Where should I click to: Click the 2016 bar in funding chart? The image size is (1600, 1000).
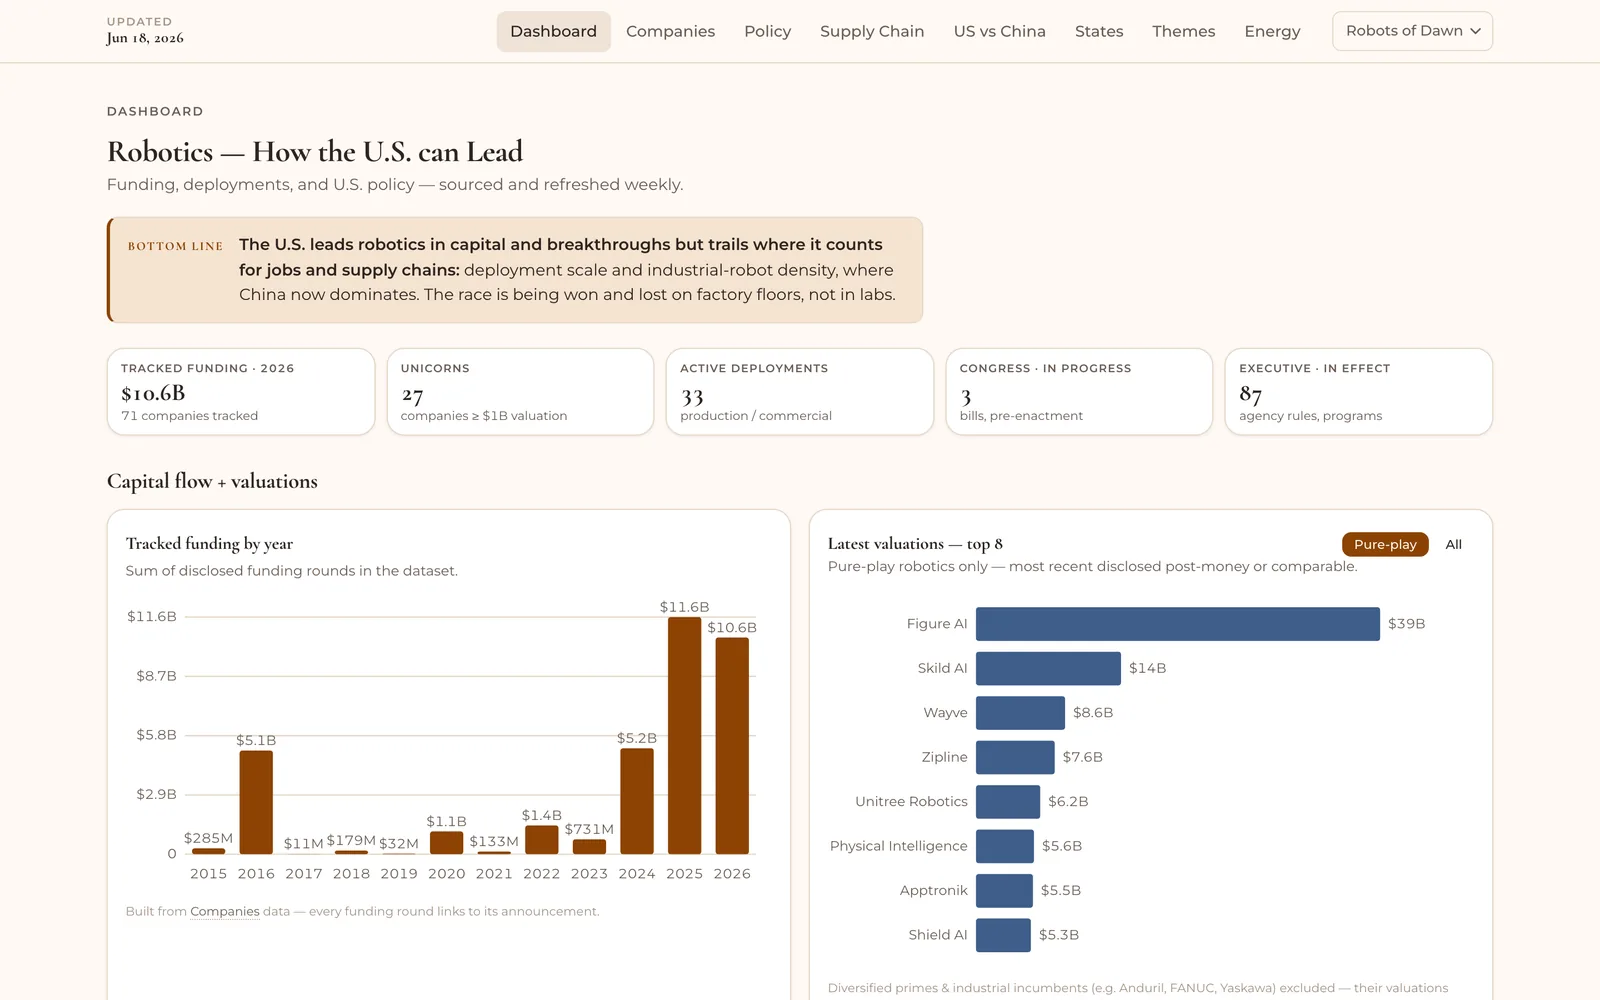click(x=256, y=802)
